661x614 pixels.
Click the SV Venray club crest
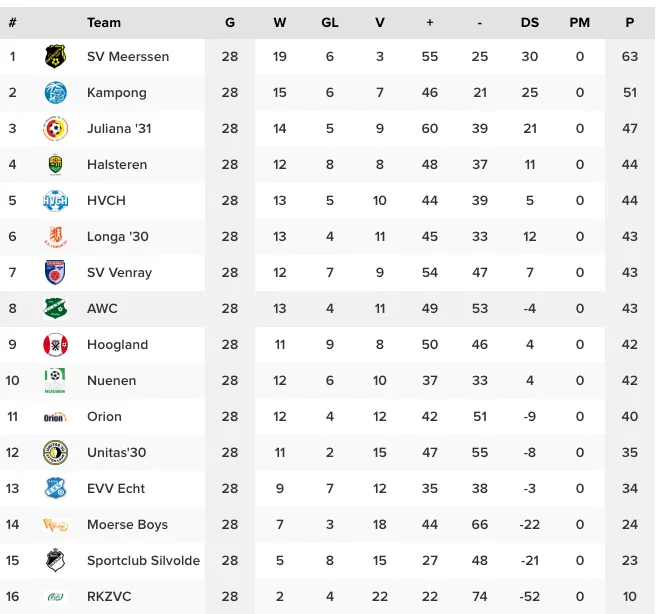[55, 273]
